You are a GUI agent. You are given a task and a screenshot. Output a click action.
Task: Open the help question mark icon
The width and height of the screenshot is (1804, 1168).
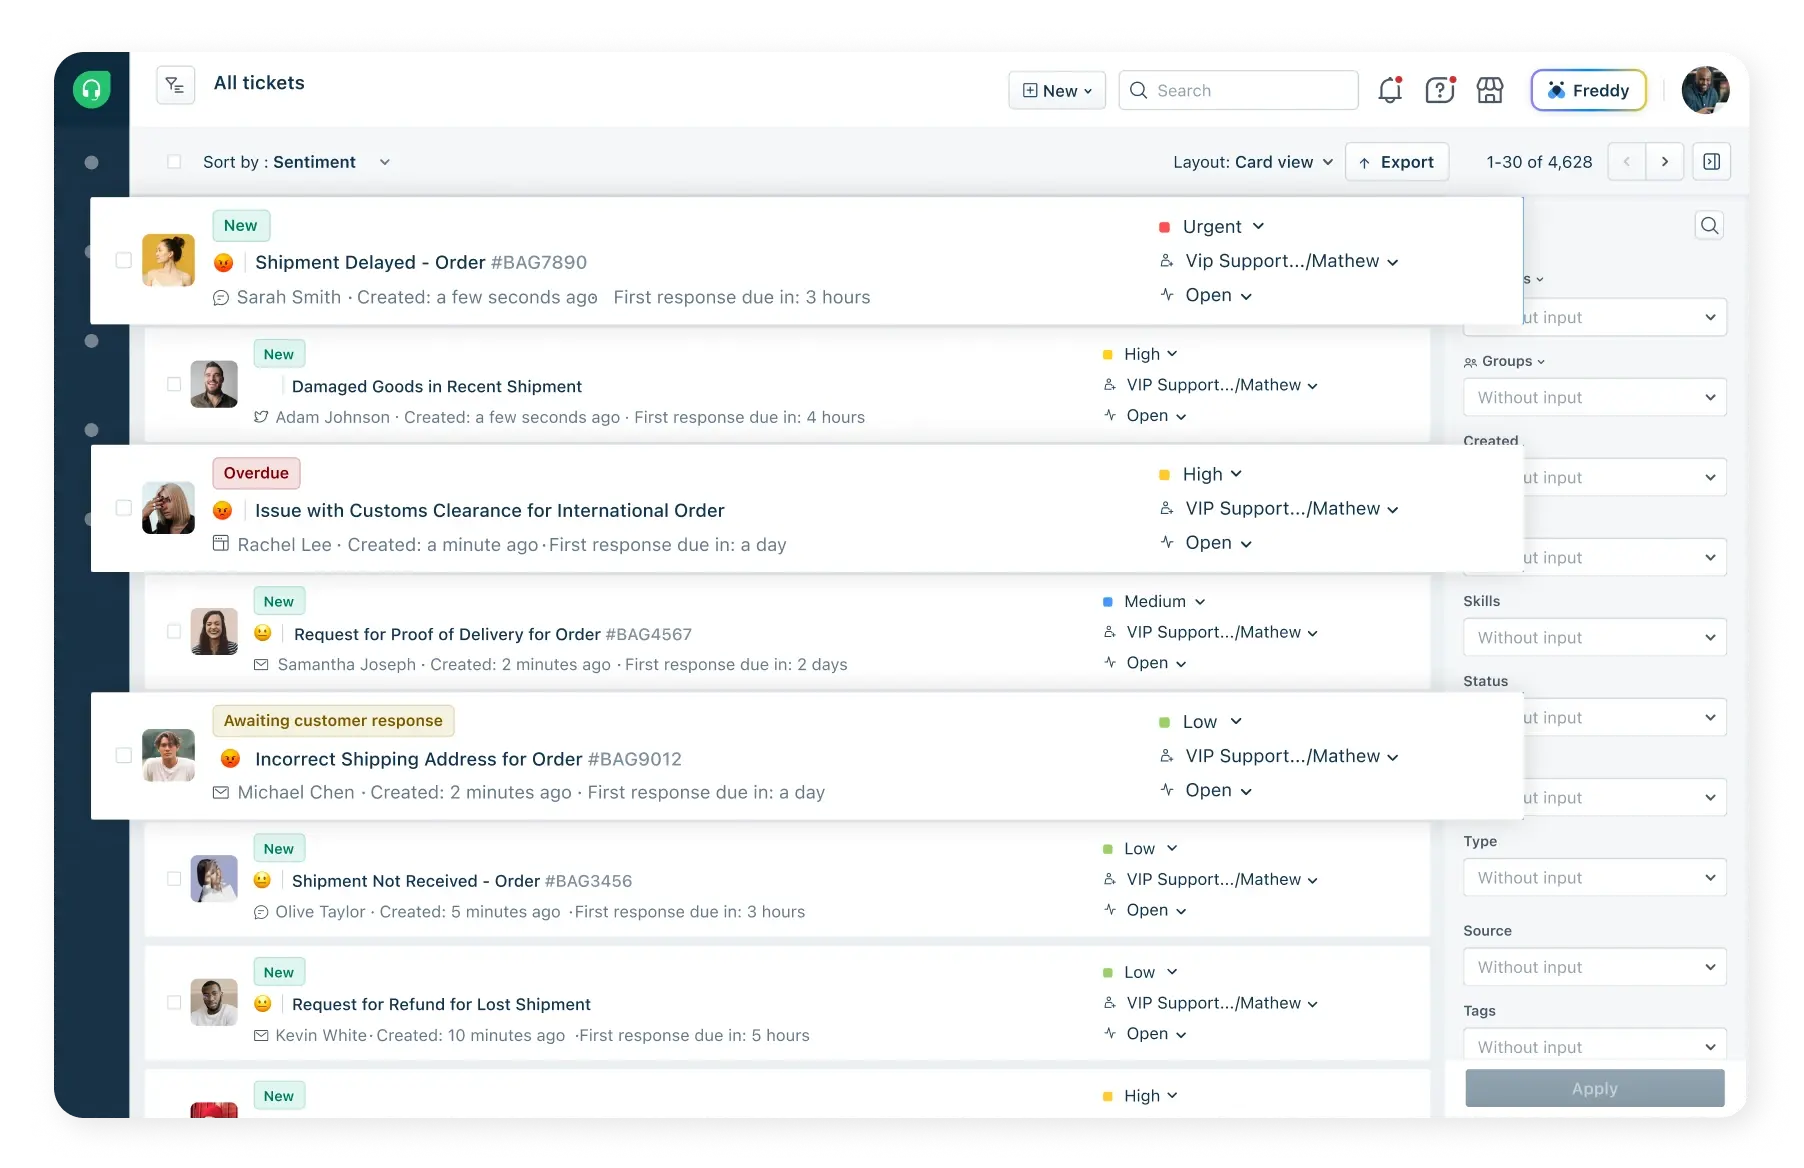(x=1439, y=90)
